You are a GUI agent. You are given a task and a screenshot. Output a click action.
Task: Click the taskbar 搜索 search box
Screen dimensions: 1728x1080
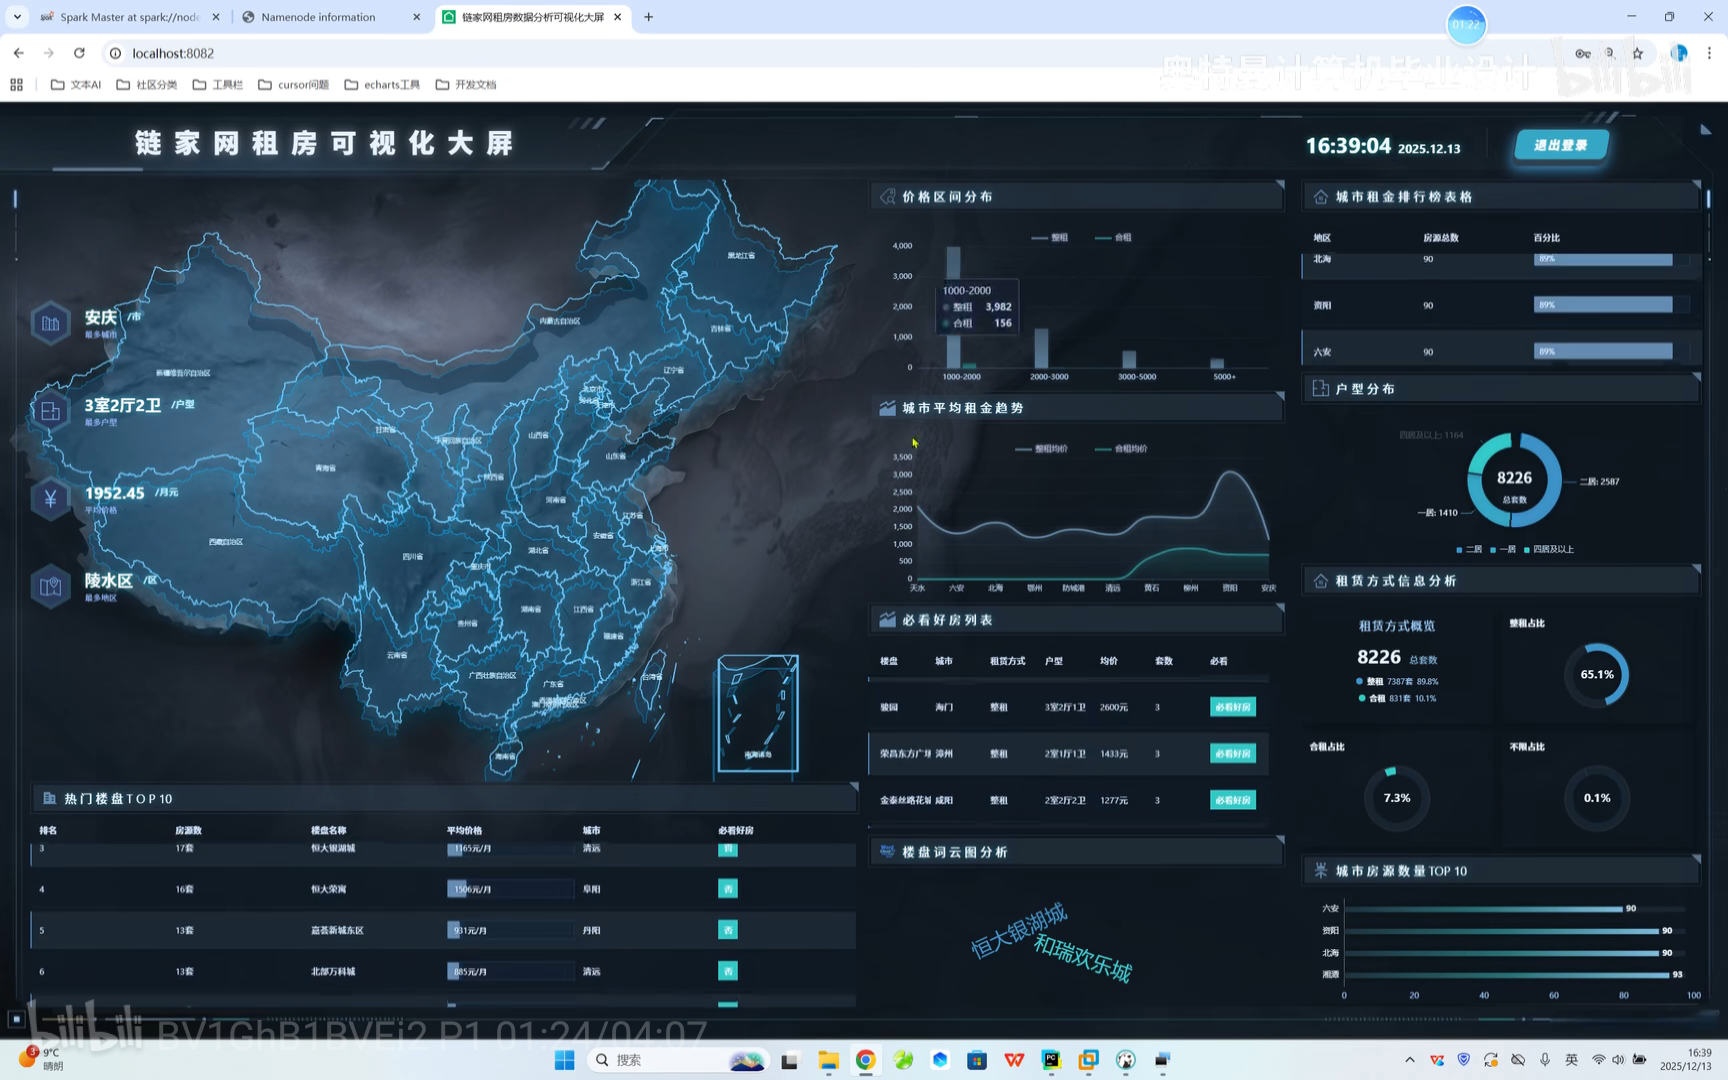(x=678, y=1060)
